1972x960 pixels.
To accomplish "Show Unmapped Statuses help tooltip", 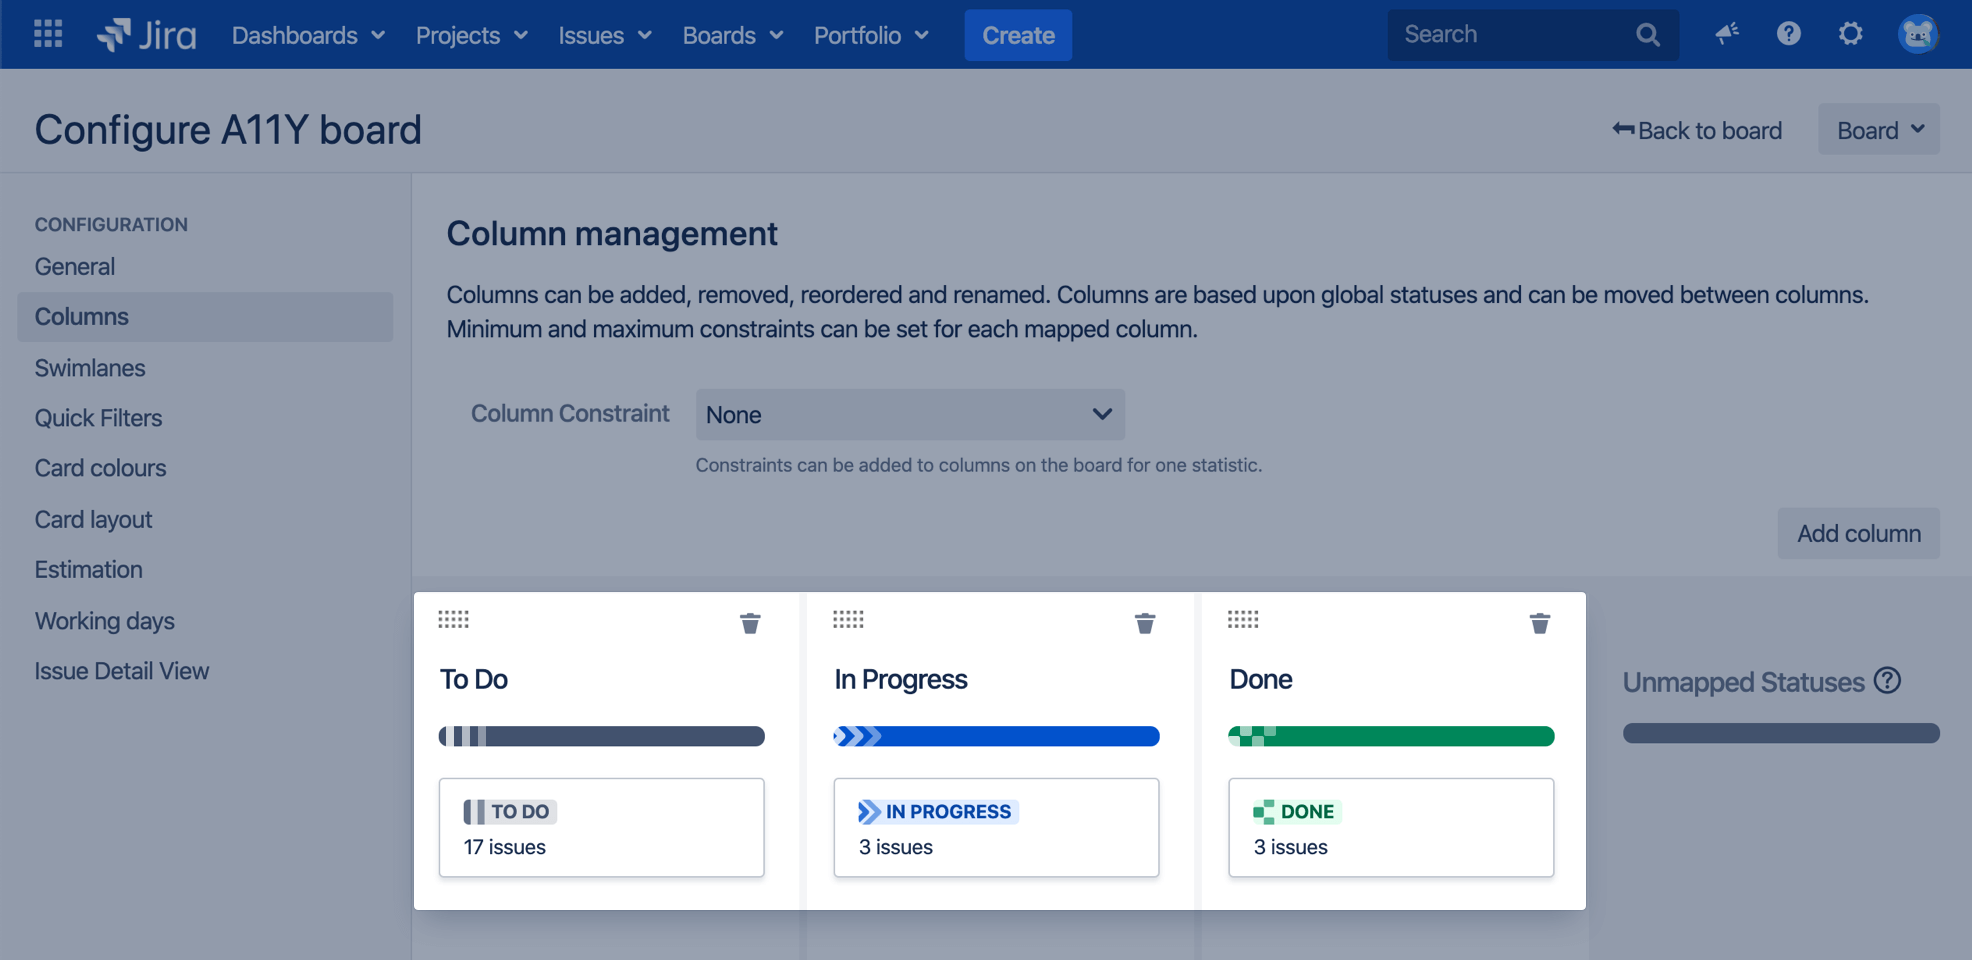I will pyautogui.click(x=1887, y=681).
